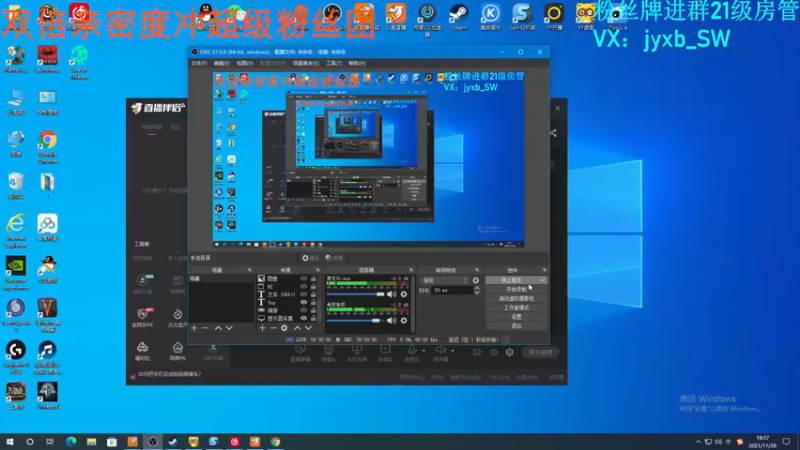Open Internet Explorer desktop shortcut
This screenshot has height=450, width=800.
[16, 231]
